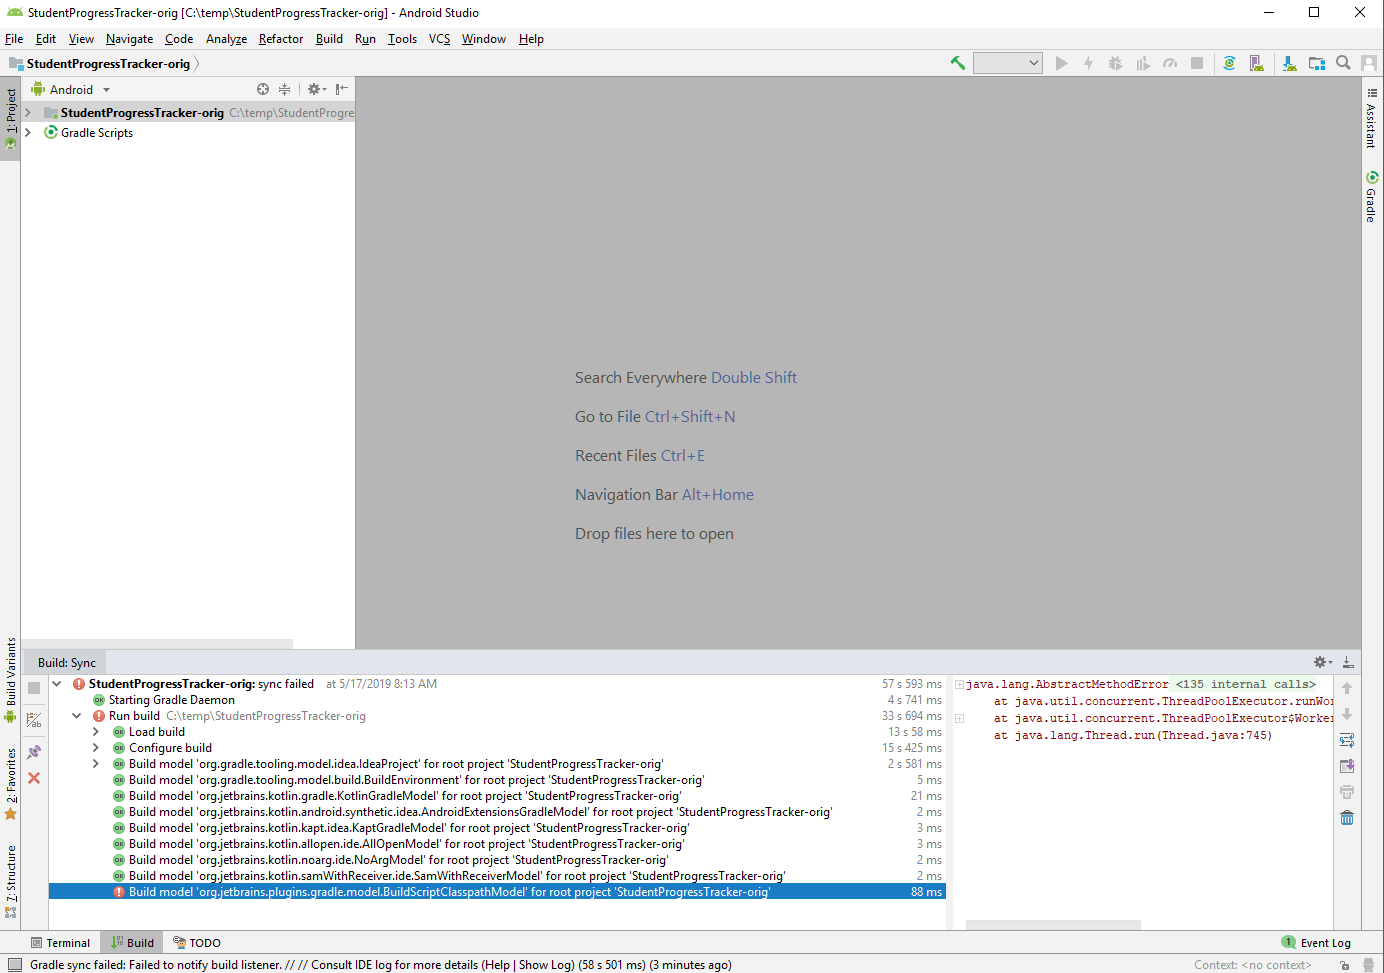Screen dimensions: 1384x973
Task: Click the Print icon in build output
Action: pyautogui.click(x=1347, y=792)
